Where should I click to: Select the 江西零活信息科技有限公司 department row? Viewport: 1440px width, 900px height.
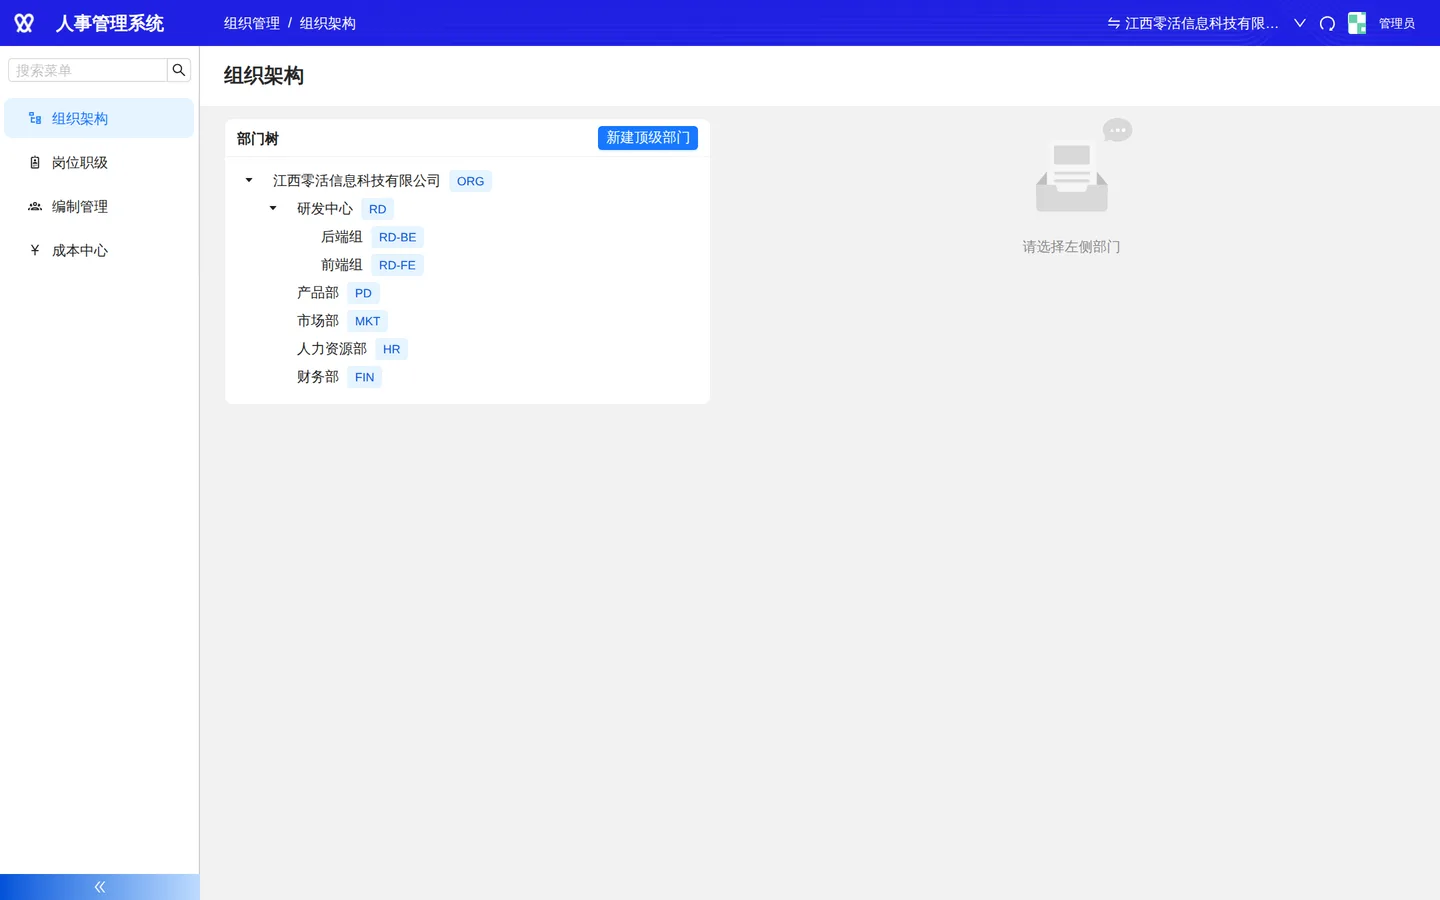357,181
